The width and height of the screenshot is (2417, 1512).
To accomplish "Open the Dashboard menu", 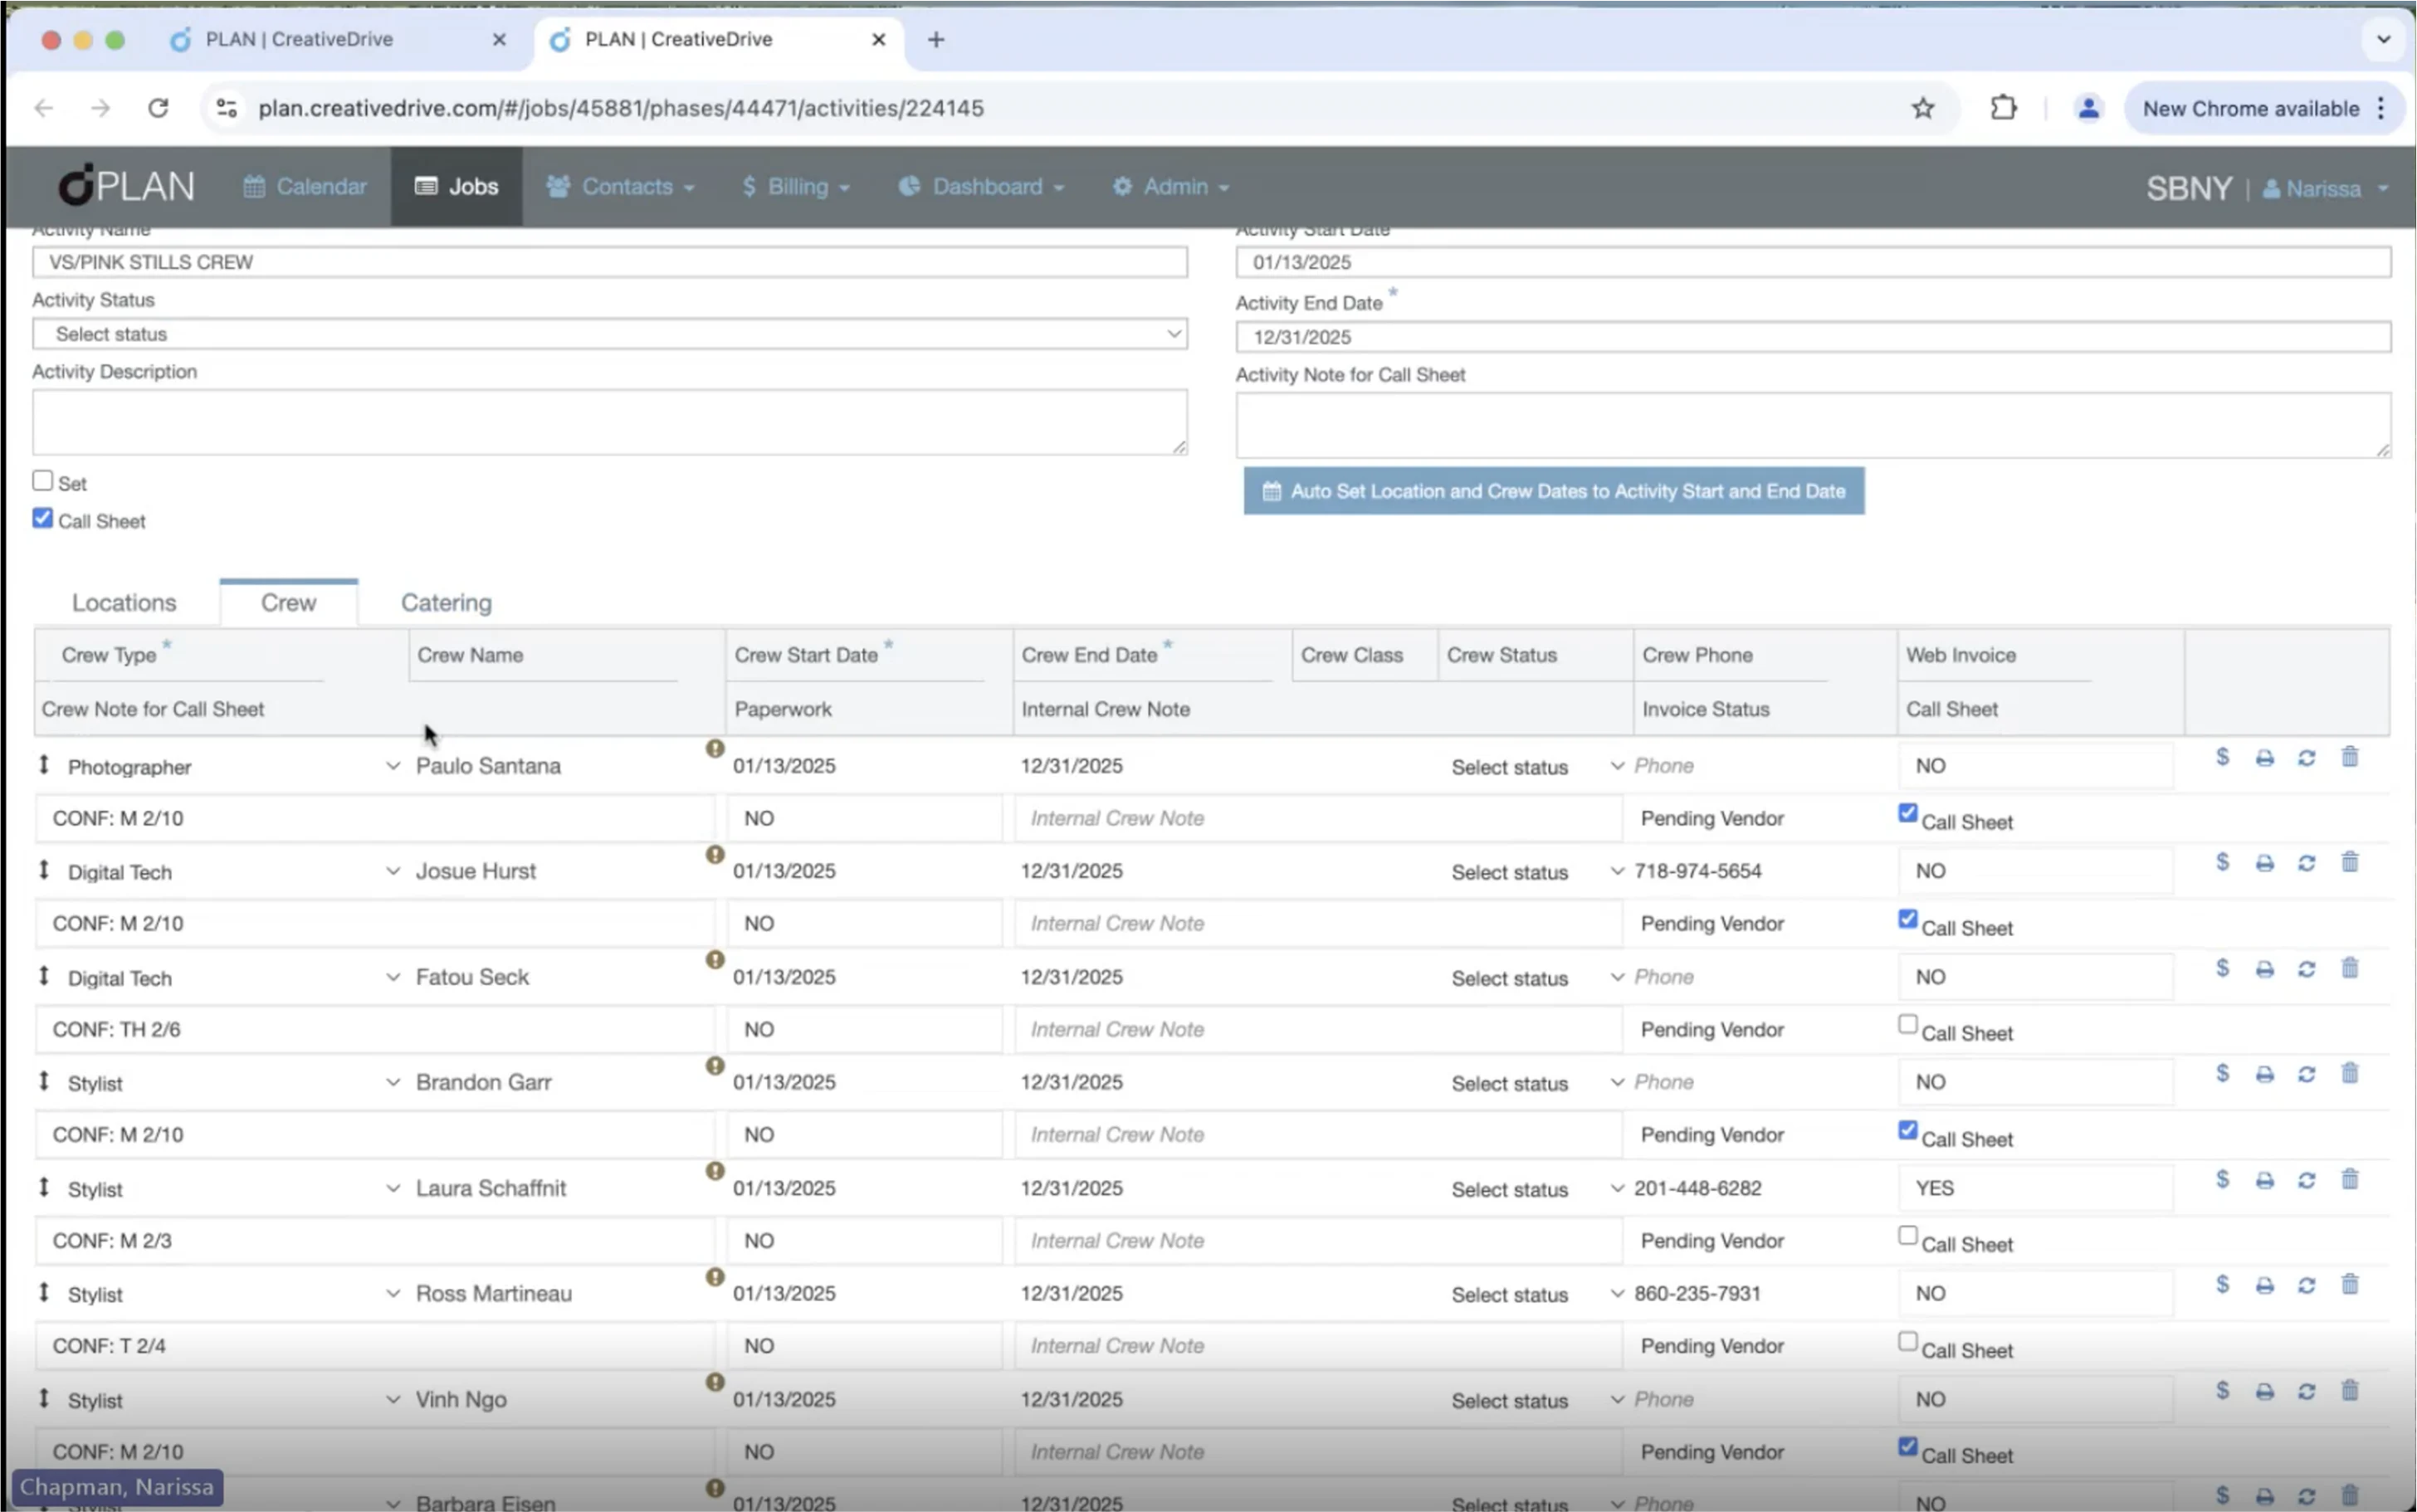I will coord(981,187).
